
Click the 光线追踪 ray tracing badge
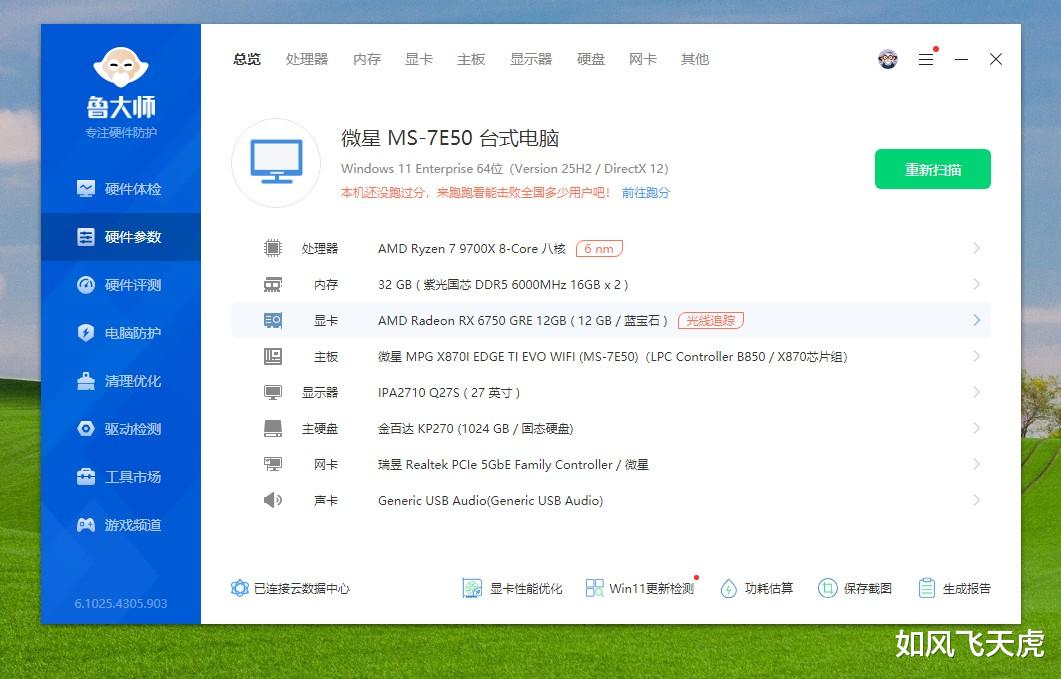[710, 320]
